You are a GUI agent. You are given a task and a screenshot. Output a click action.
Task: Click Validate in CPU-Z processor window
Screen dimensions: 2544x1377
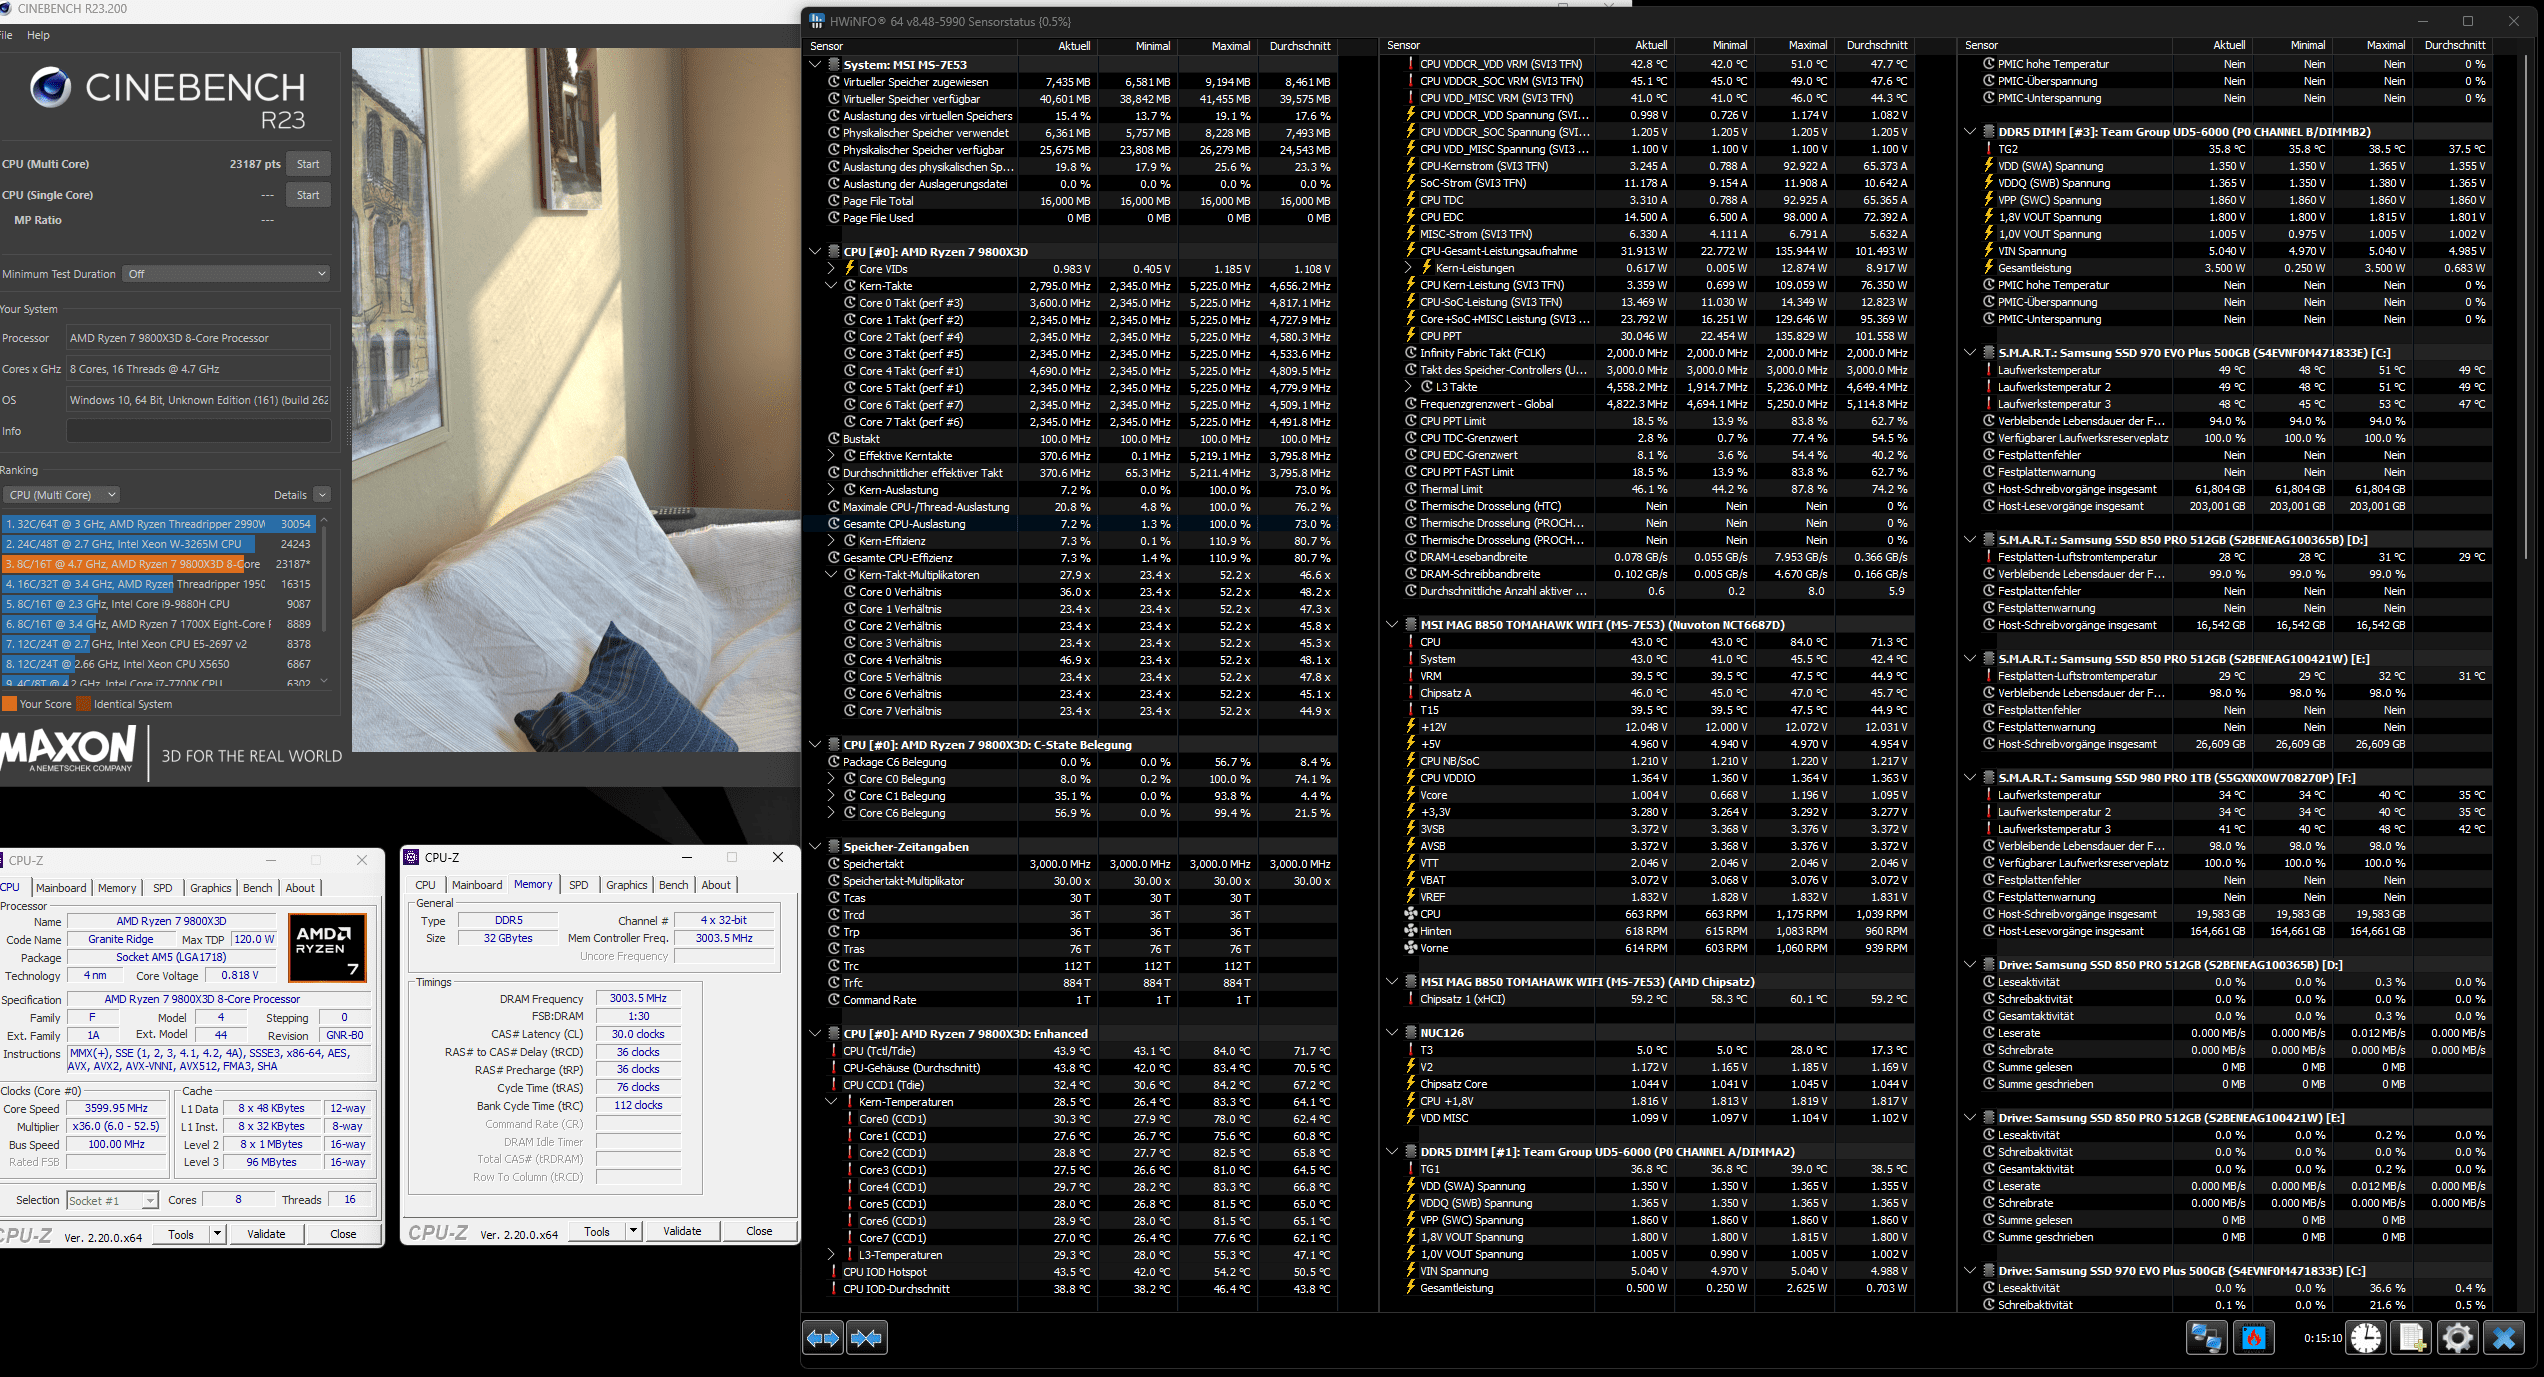266,1234
